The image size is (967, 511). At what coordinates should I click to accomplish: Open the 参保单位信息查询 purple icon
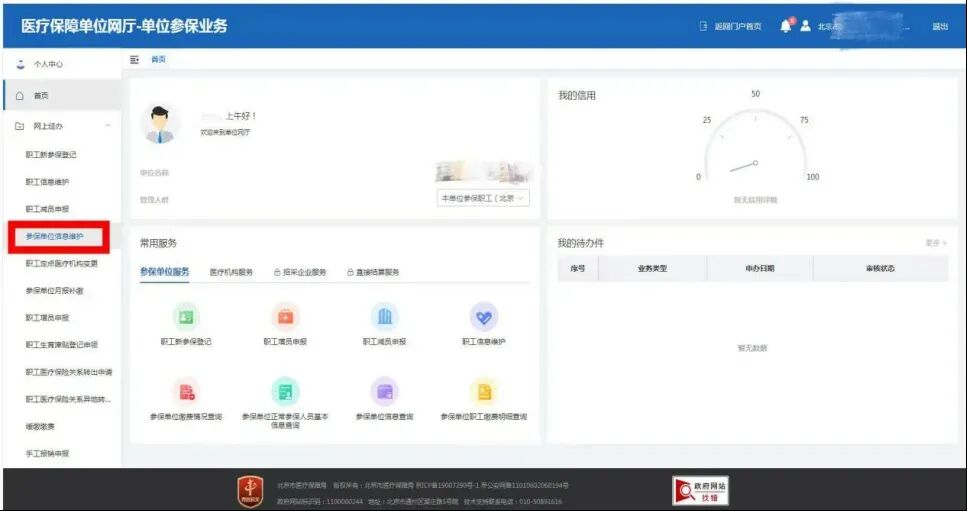pyautogui.click(x=384, y=391)
